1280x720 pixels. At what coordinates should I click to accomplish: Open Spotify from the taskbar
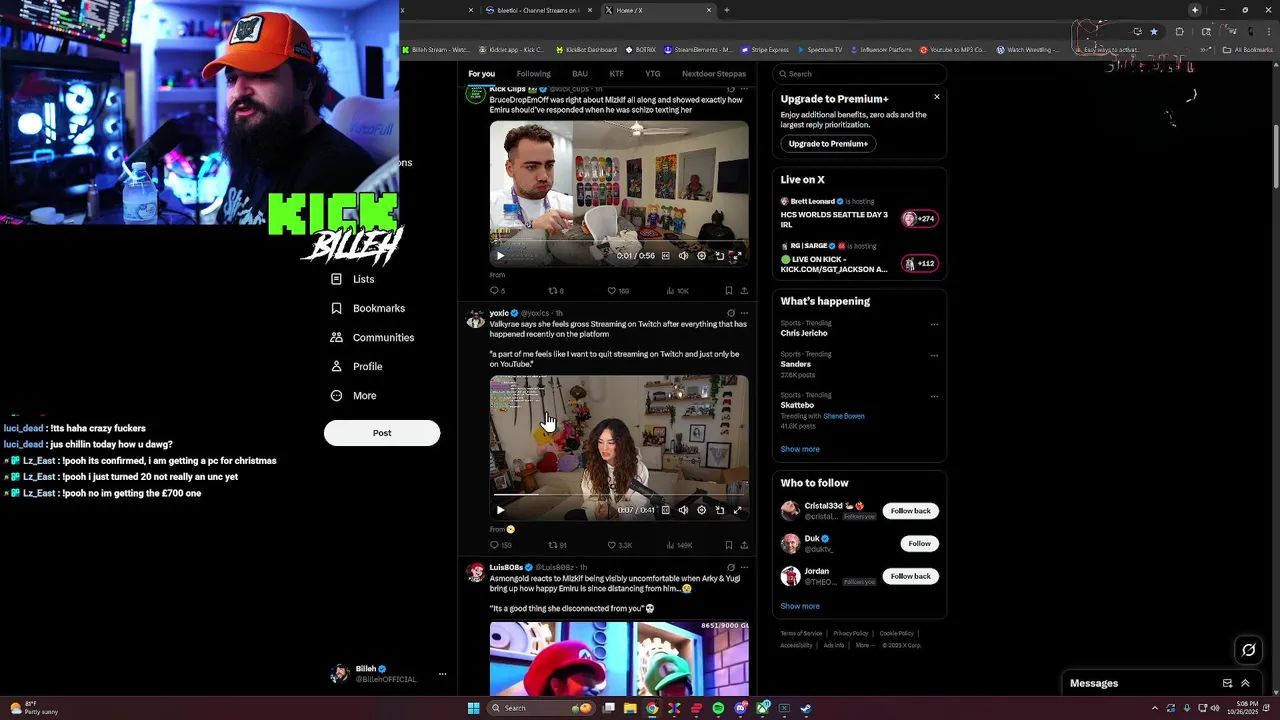click(718, 708)
